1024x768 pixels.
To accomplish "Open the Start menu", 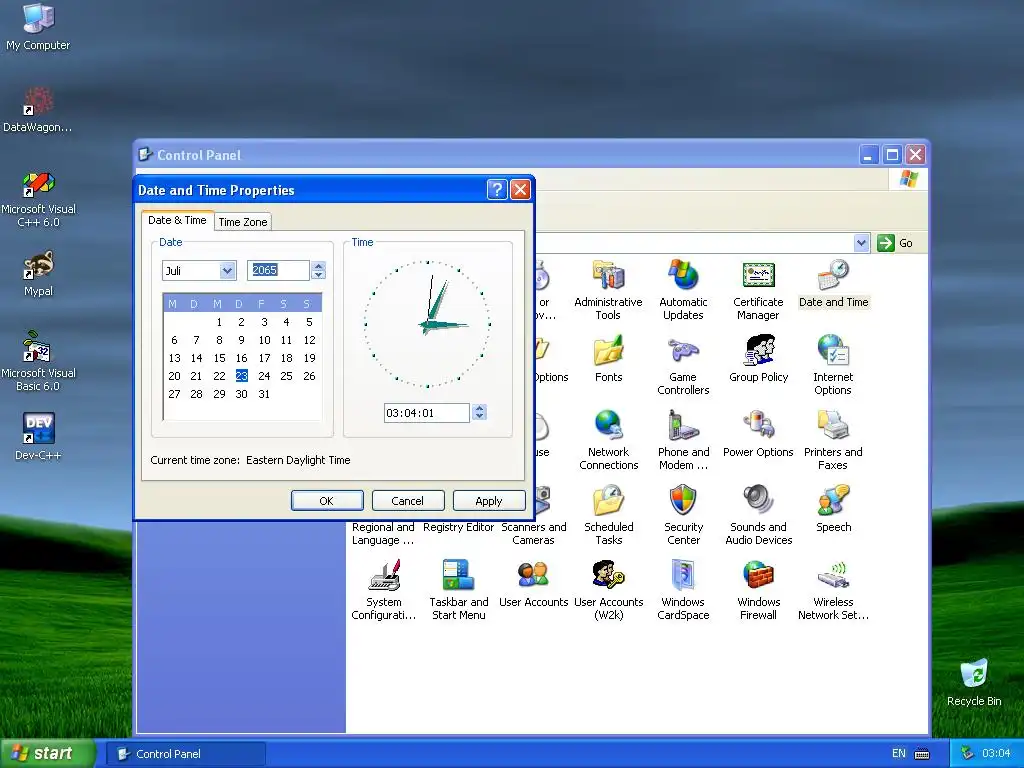I will [48, 754].
